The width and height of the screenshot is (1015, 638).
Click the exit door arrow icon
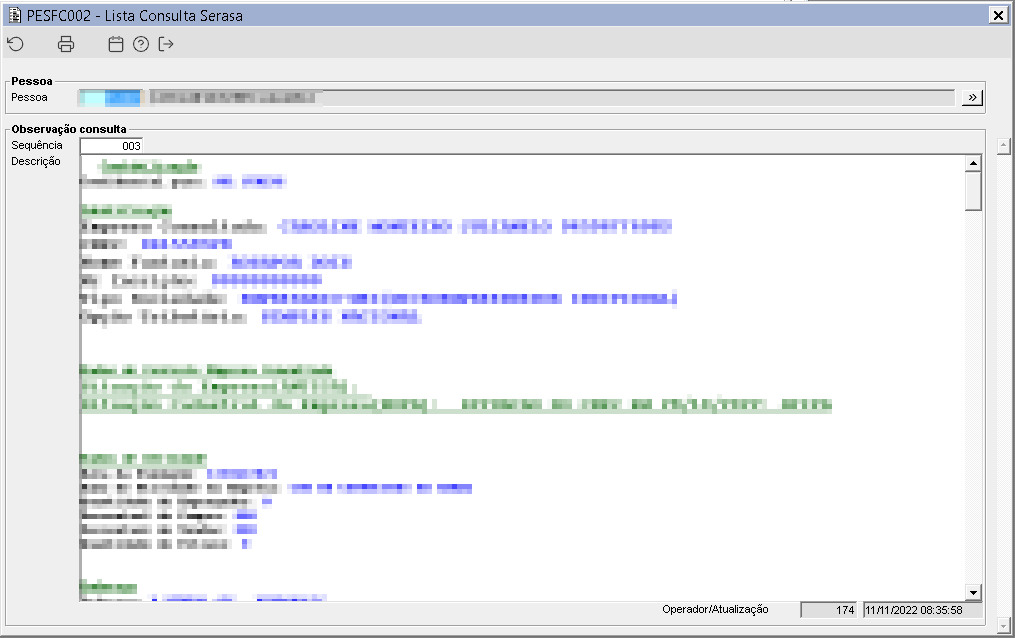[166, 44]
